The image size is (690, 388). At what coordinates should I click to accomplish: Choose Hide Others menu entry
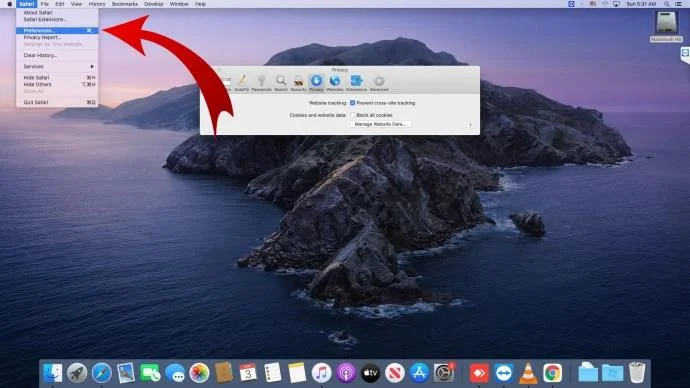pyautogui.click(x=57, y=84)
